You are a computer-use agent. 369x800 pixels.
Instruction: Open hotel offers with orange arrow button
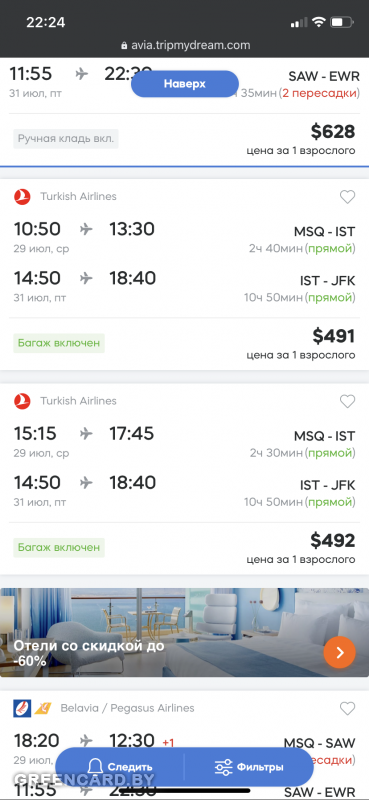click(339, 652)
